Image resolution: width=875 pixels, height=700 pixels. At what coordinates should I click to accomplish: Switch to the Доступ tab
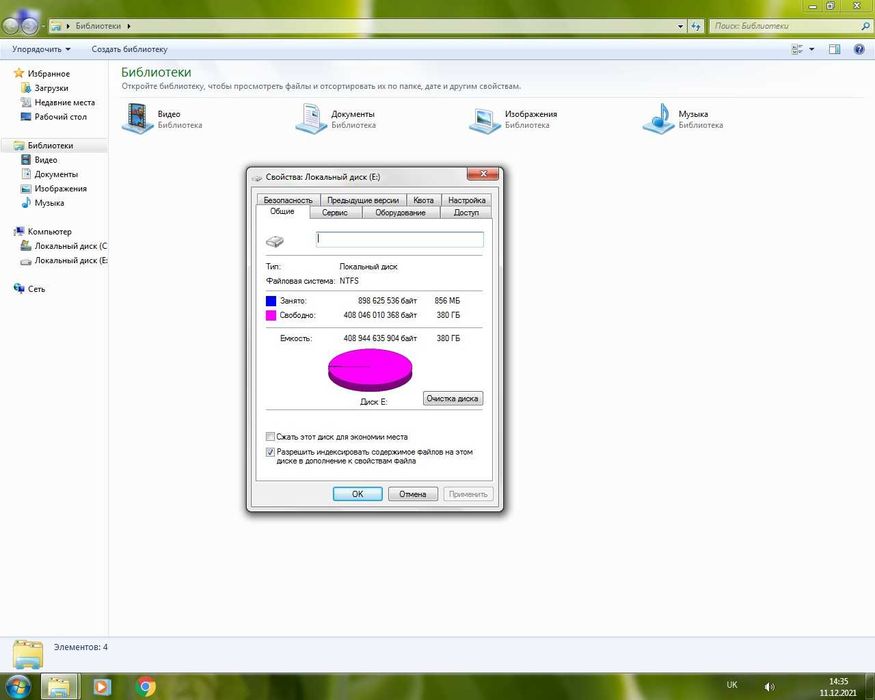pos(466,213)
